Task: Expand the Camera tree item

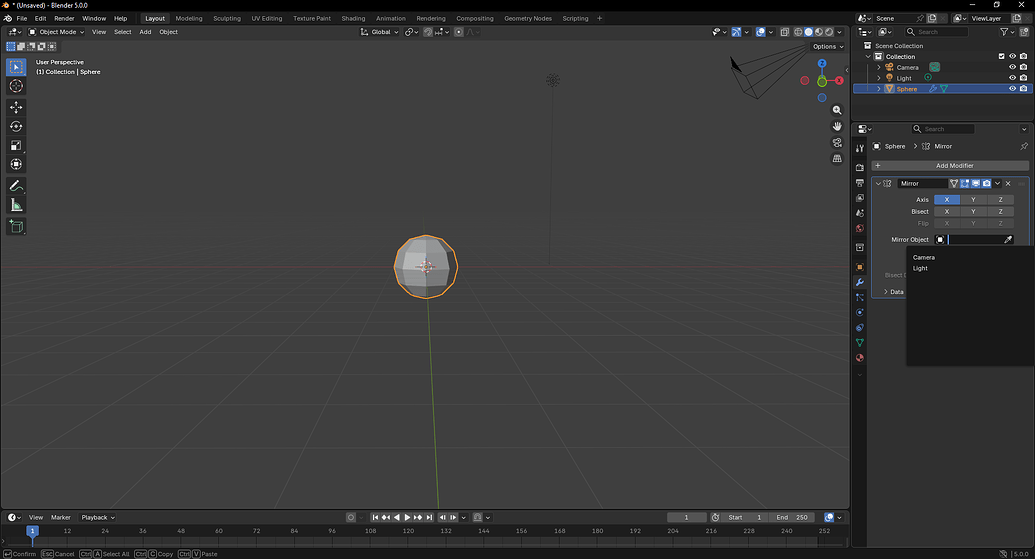Action: coord(879,67)
